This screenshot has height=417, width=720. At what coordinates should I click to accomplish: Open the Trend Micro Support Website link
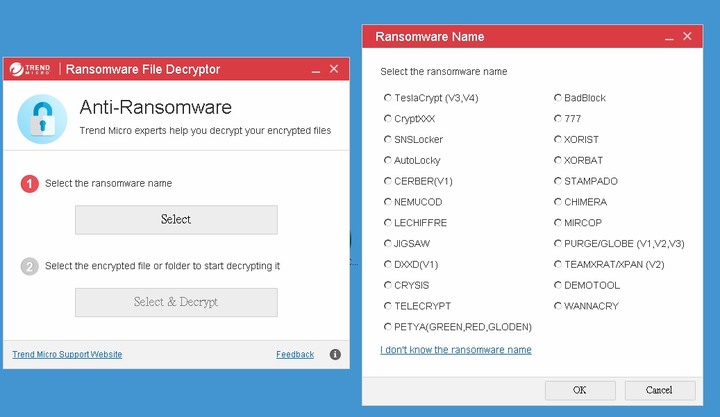point(67,355)
